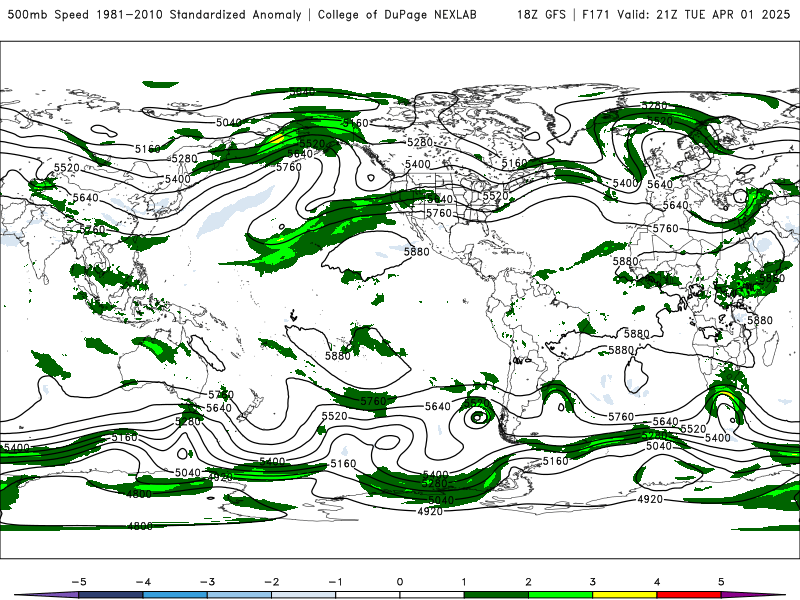
Task: Click the '5880' contour label over Madagascar region
Action: coord(760,320)
